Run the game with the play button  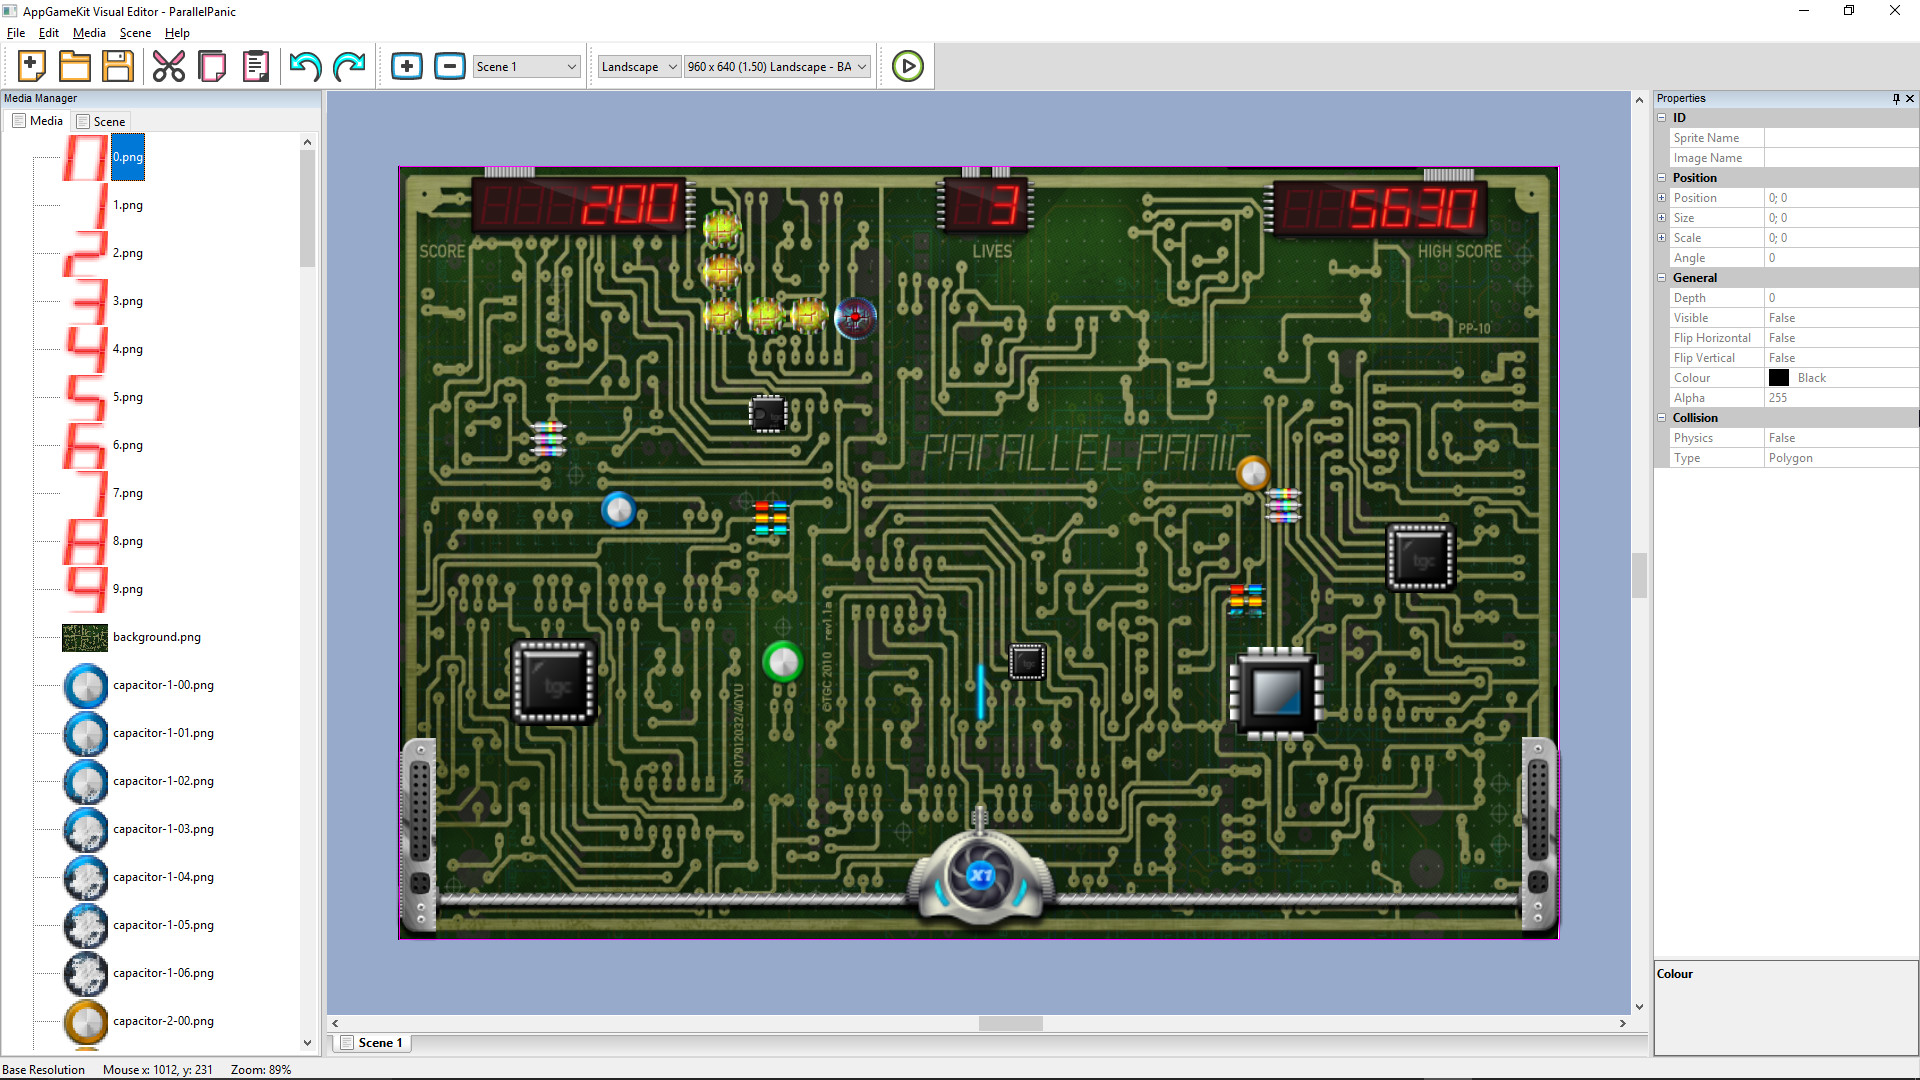point(907,65)
